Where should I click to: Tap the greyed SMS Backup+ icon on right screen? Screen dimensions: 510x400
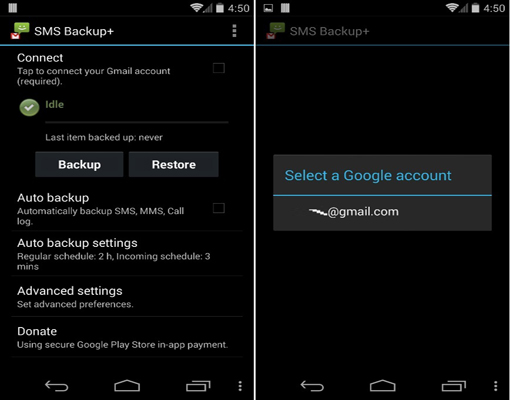pyautogui.click(x=275, y=31)
